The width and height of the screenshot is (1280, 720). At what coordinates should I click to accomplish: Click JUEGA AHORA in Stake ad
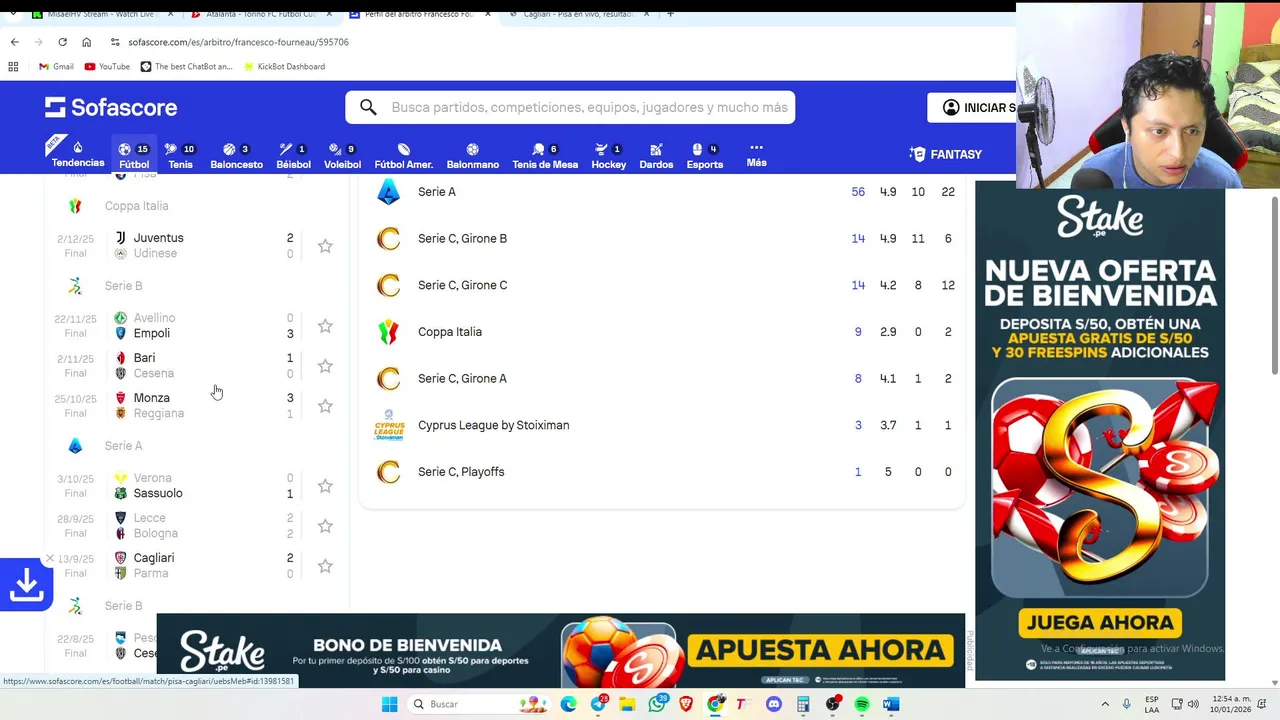[1100, 623]
